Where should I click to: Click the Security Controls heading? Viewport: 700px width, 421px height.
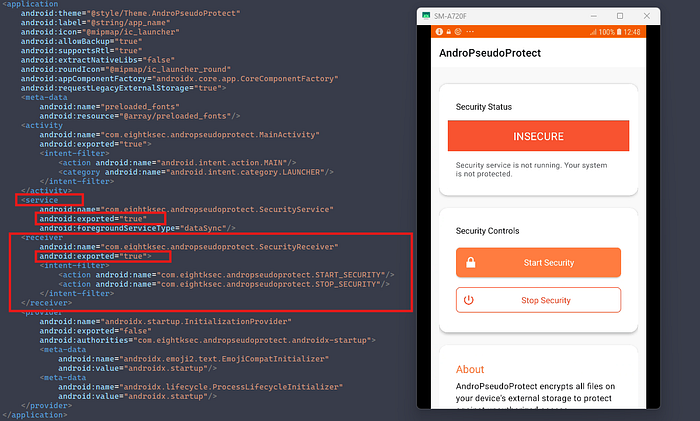[x=487, y=231]
